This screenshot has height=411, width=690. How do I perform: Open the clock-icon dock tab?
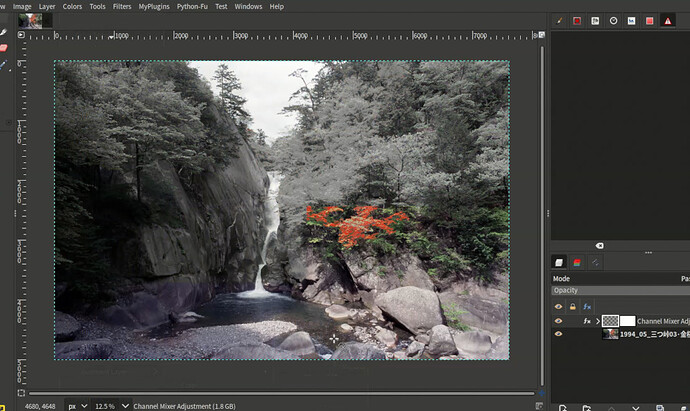click(613, 21)
